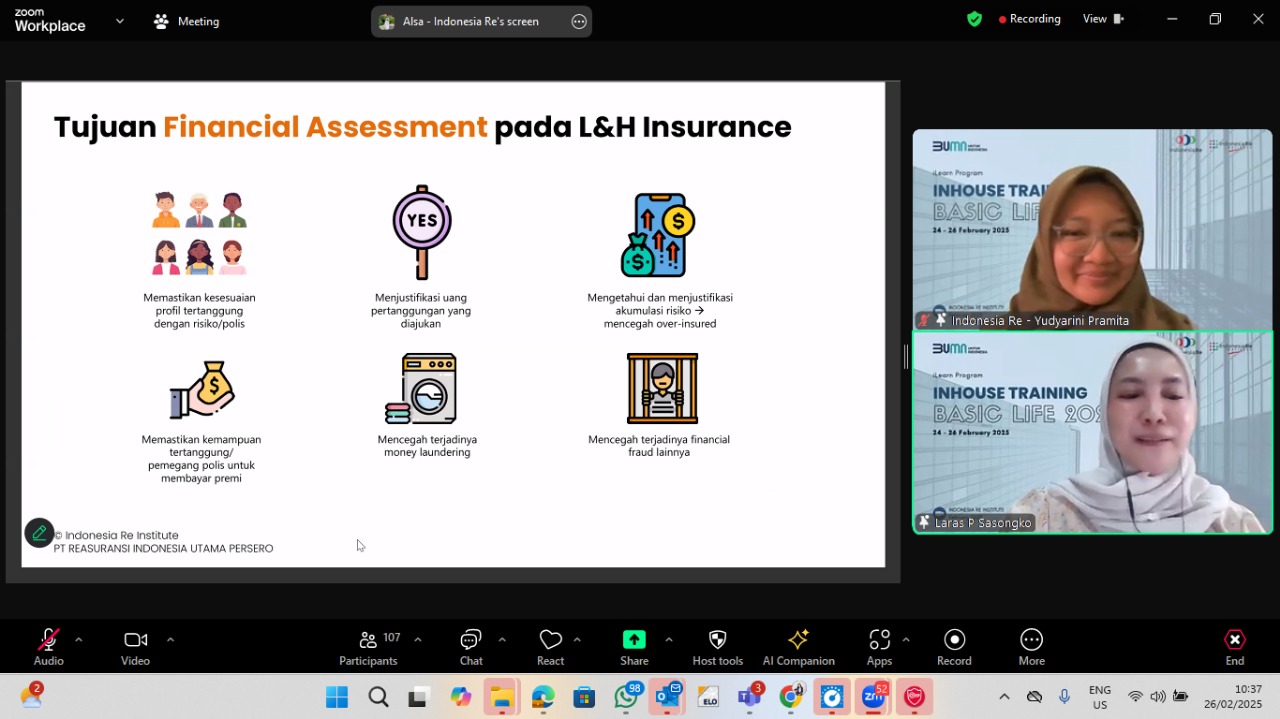Expand the video options chevron
The width and height of the screenshot is (1280, 719).
coord(170,639)
